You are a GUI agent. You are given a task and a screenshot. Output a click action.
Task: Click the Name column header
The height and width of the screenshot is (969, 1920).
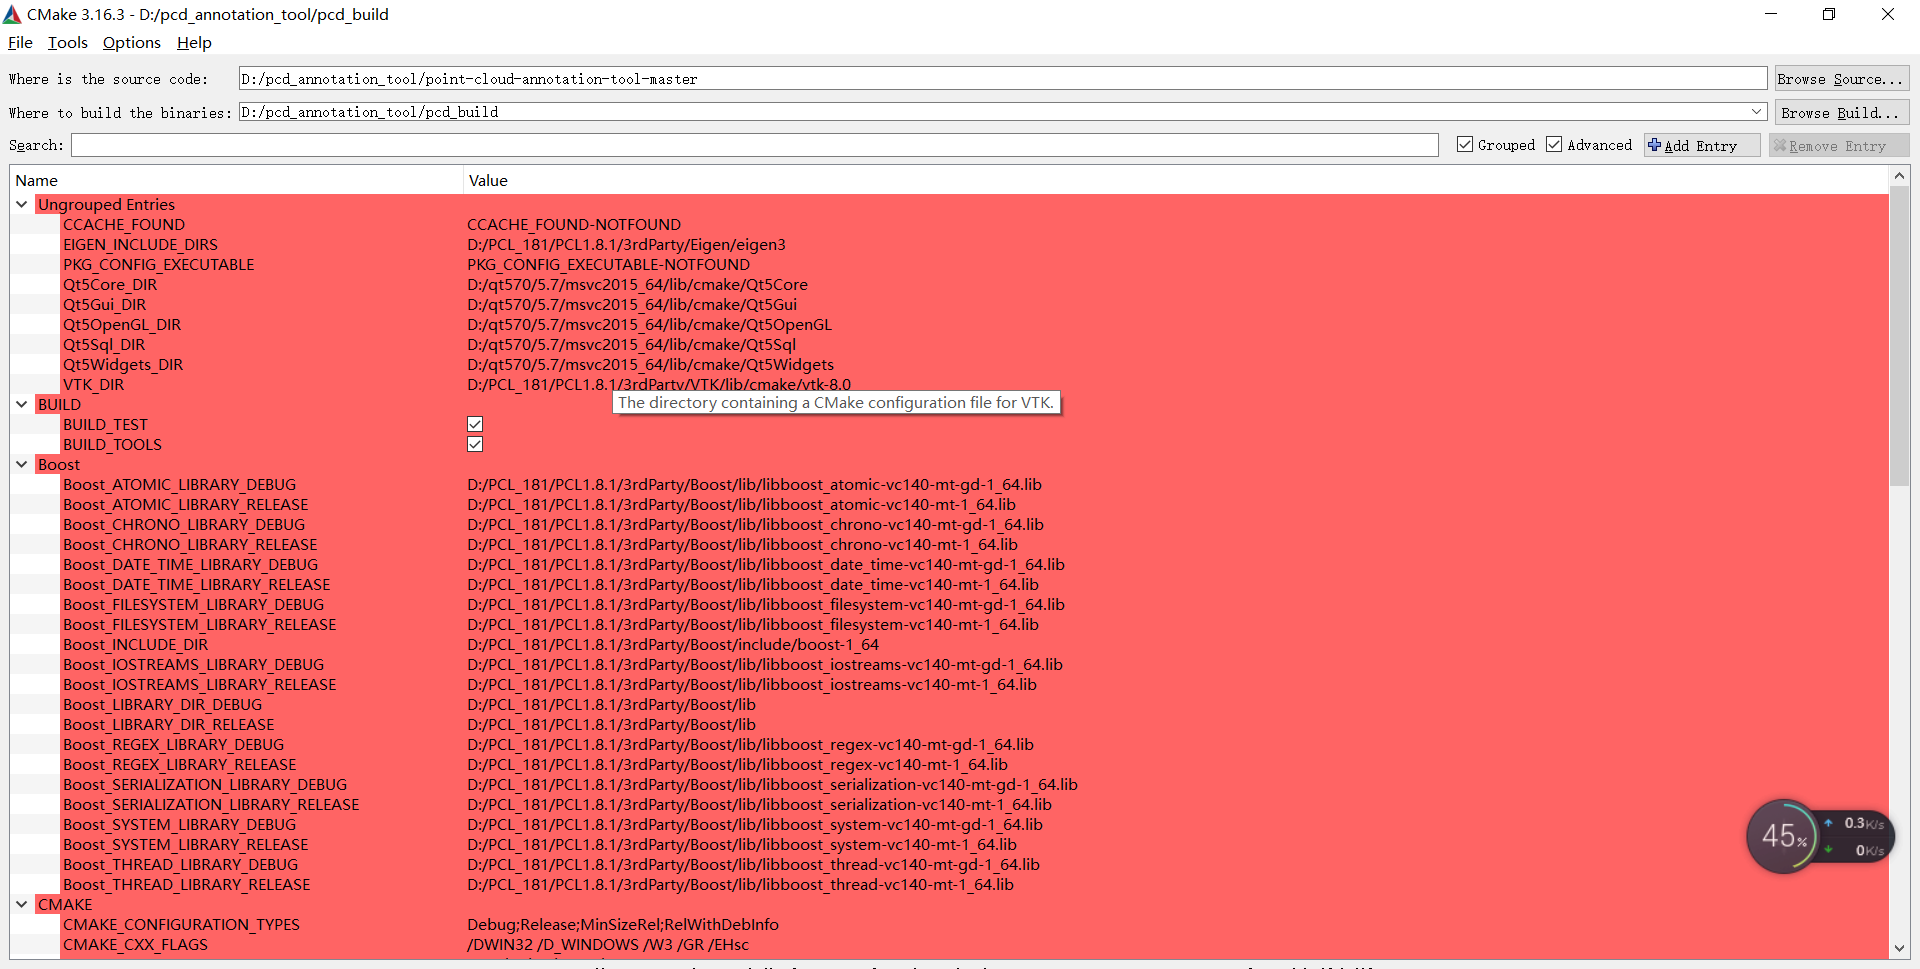(x=237, y=180)
